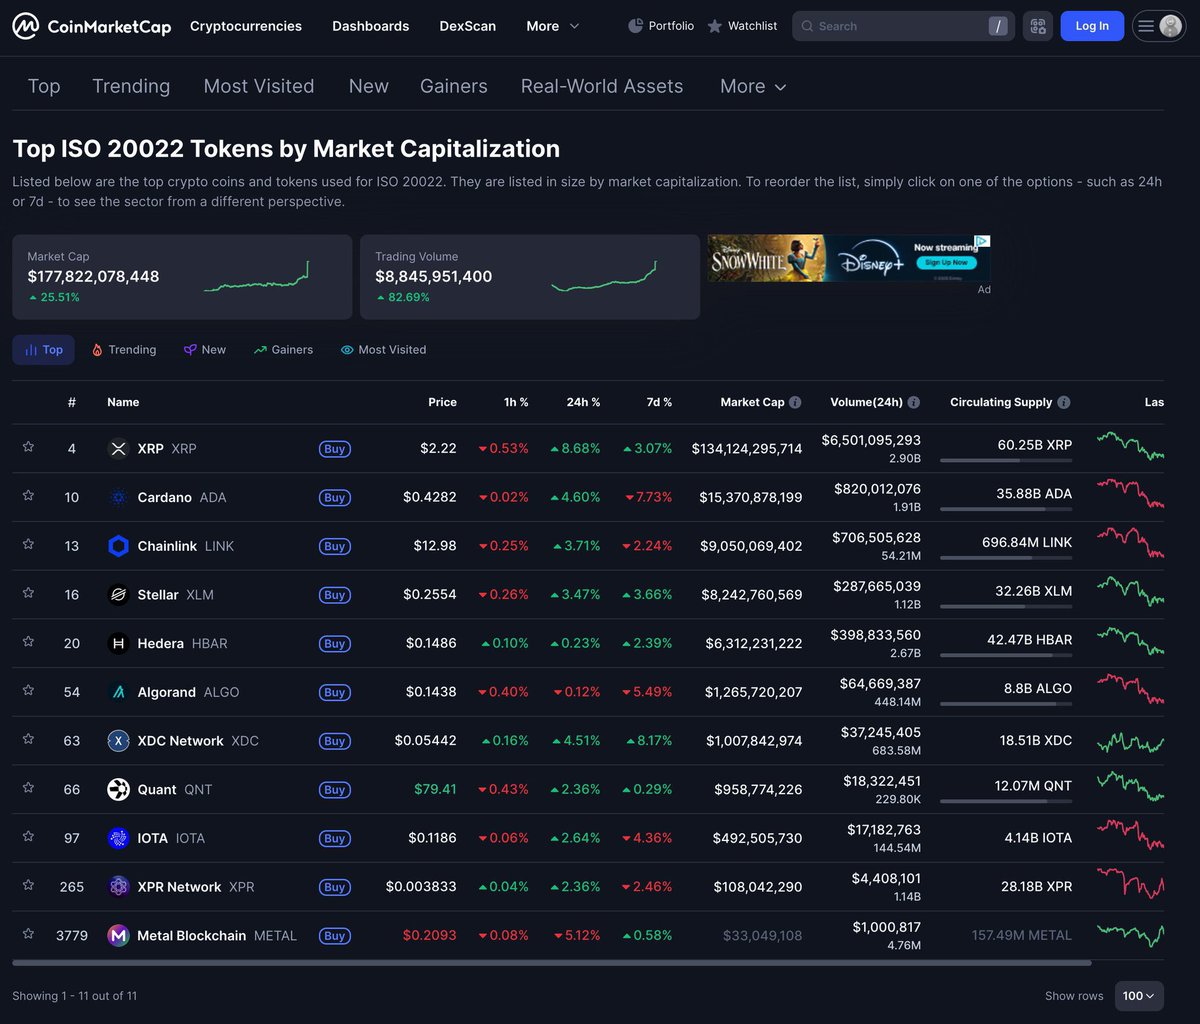Click the XPR Network coin logo
The height and width of the screenshot is (1024, 1200).
[x=118, y=887]
